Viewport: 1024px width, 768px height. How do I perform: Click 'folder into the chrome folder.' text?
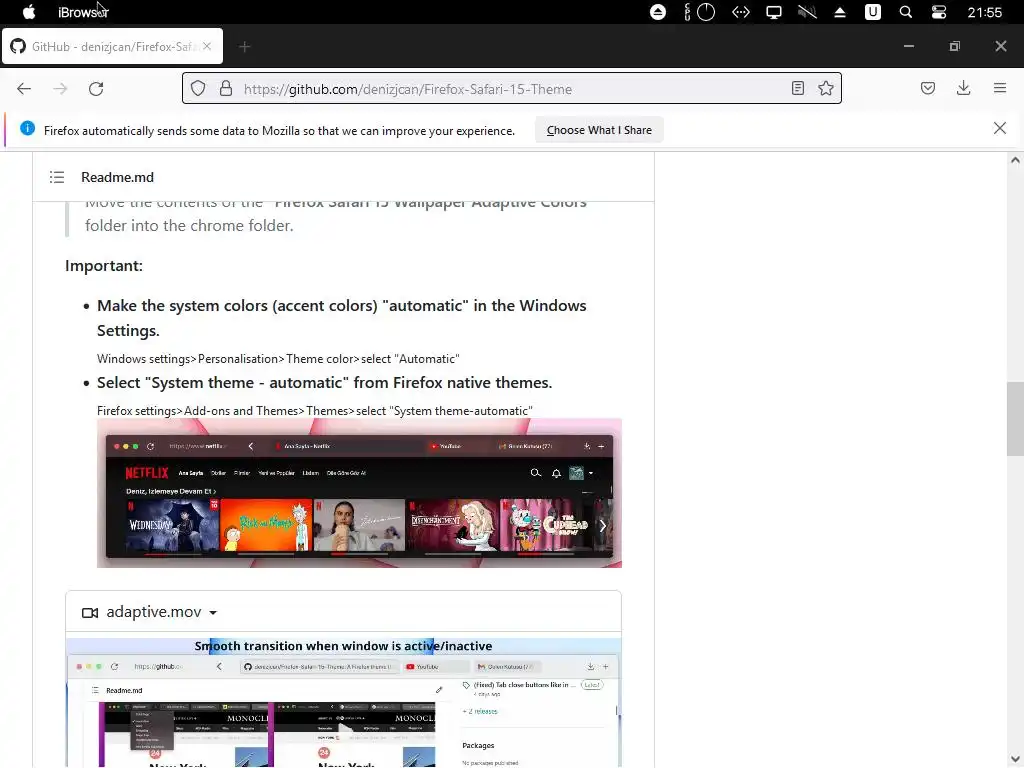[189, 225]
